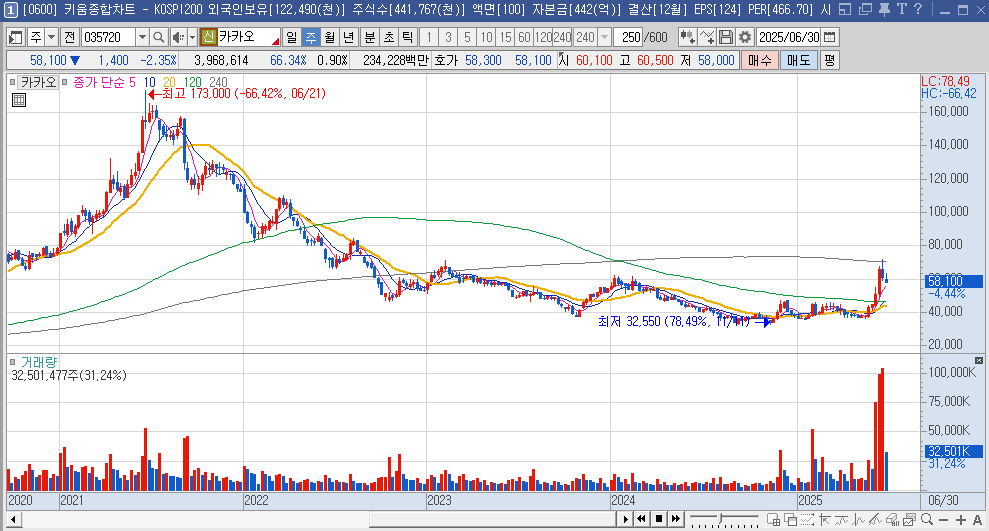The height and width of the screenshot is (531, 989).
Task: Click moving average 20 legend label
Action: pos(169,82)
